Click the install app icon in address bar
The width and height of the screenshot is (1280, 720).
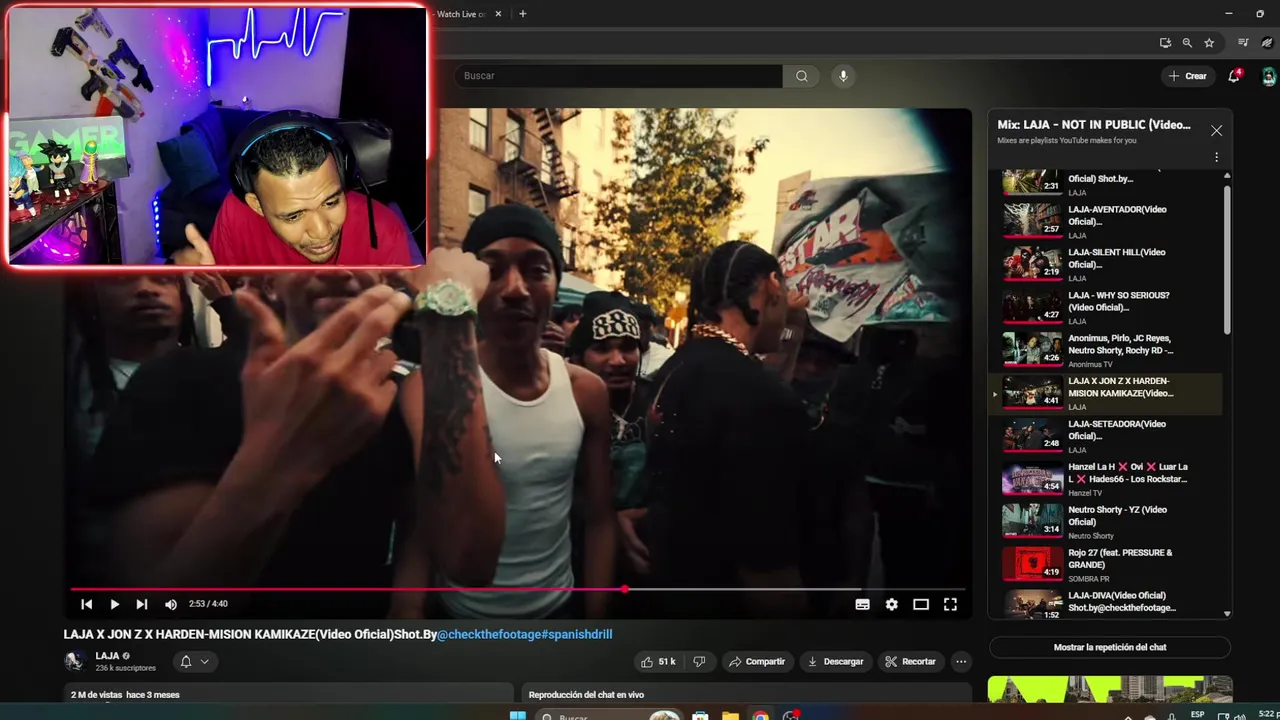point(1165,43)
